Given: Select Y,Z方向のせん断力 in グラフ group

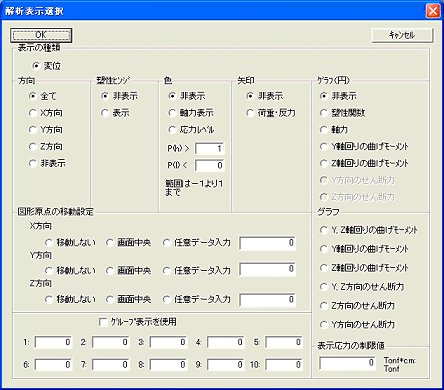Looking at the screenshot, I should (362, 287).
